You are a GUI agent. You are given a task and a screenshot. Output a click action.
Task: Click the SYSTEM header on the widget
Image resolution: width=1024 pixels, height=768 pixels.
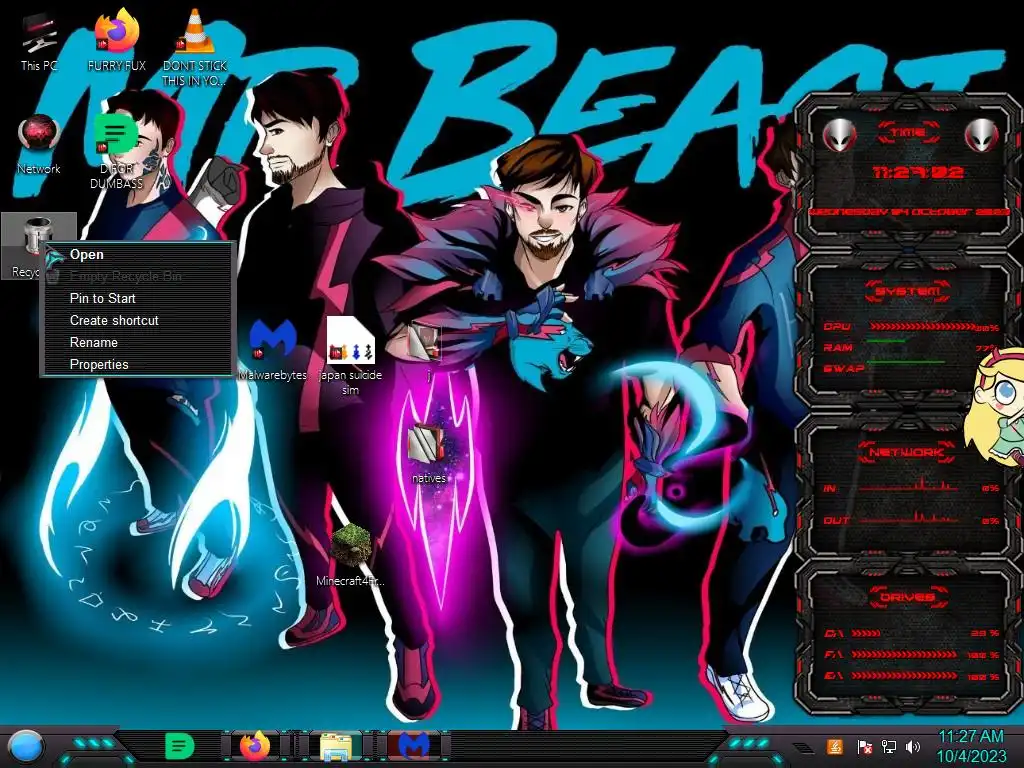coord(908,291)
